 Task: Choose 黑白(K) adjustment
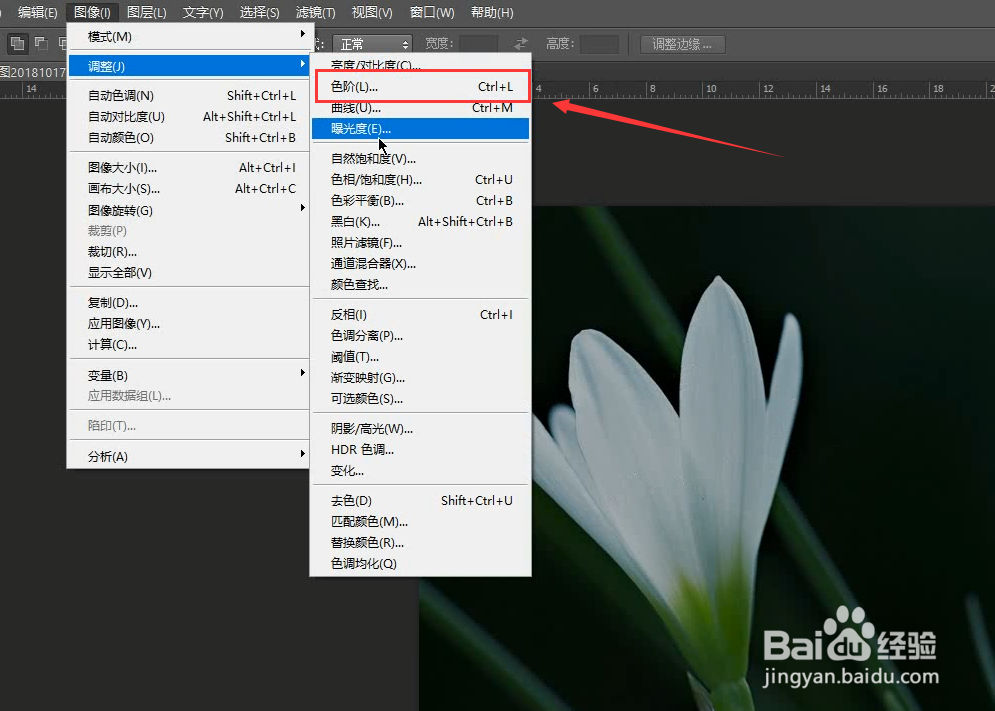421,222
